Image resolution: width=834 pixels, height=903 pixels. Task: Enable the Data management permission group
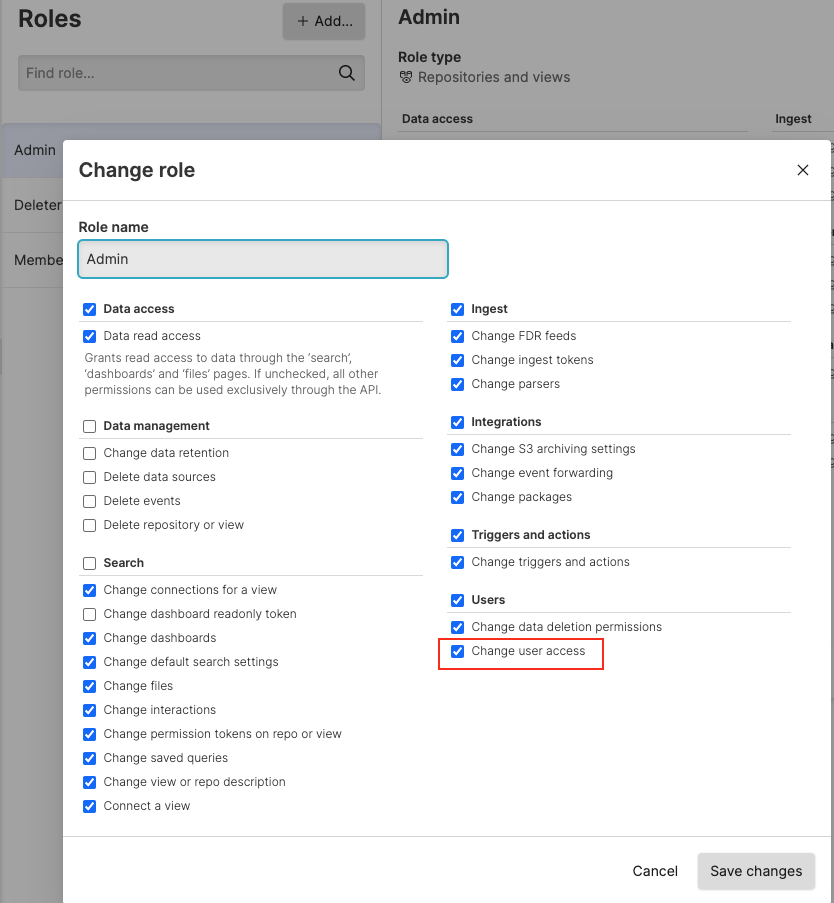(x=89, y=425)
